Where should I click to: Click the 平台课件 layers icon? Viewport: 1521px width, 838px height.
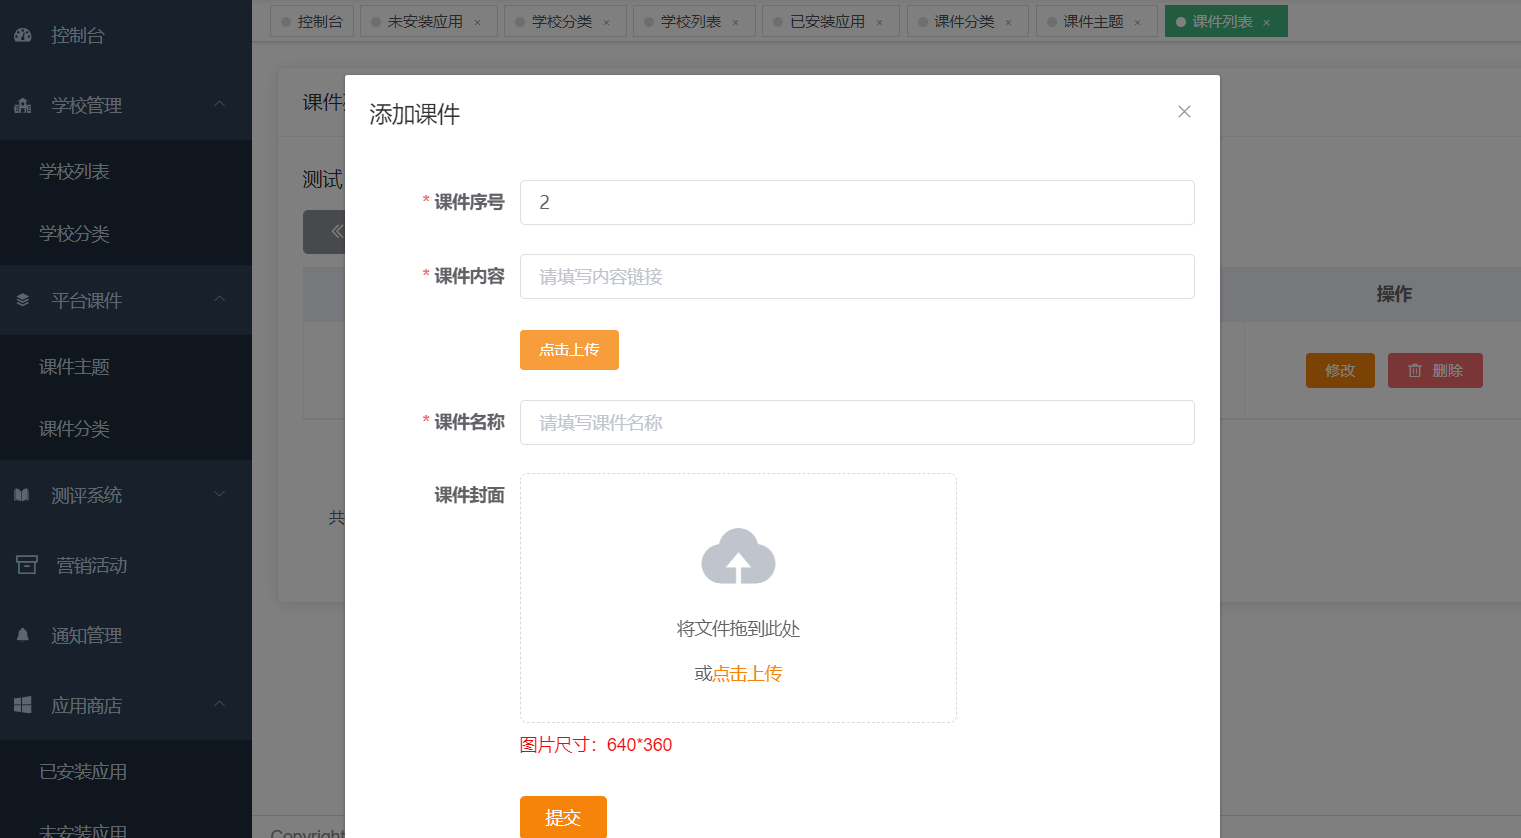coord(23,300)
